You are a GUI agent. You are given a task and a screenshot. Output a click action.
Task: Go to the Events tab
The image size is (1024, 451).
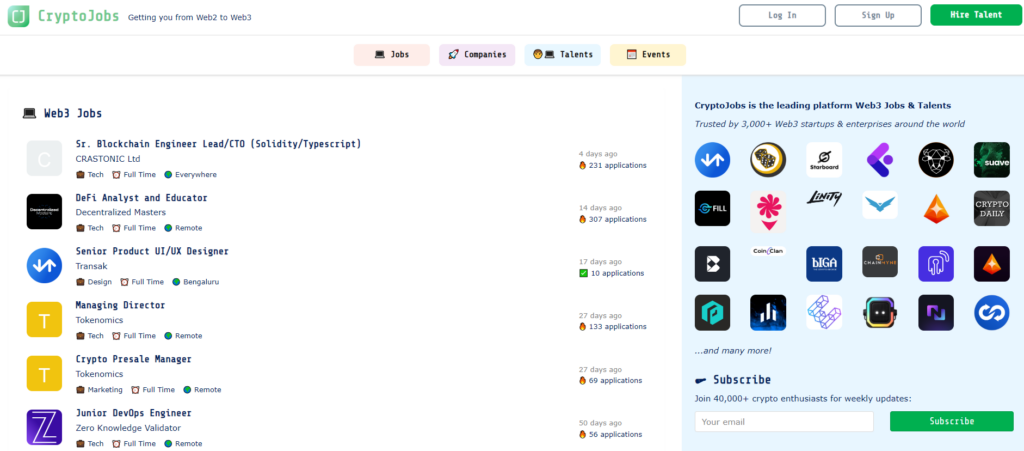647,55
